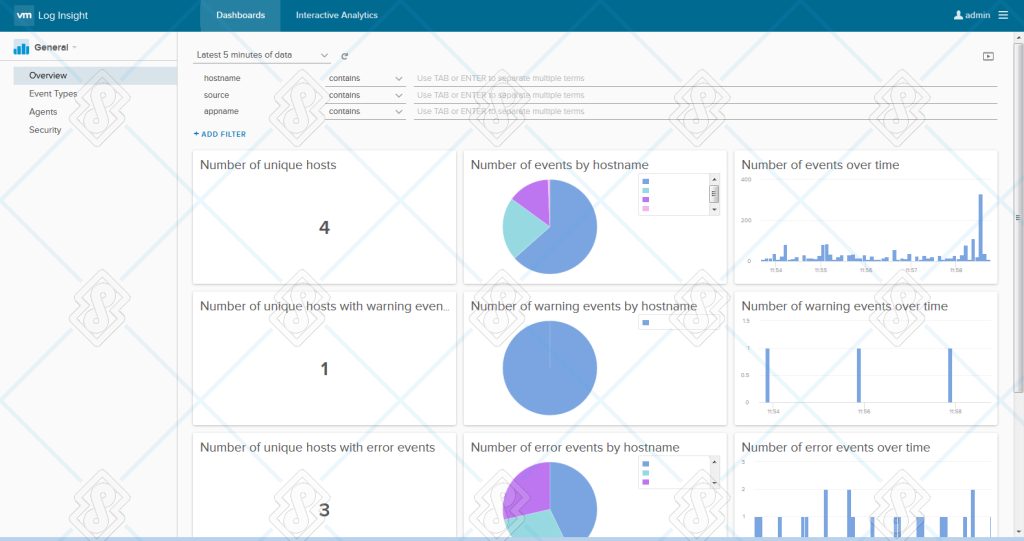Click the blue legend swatch in events by hostname

tap(646, 182)
